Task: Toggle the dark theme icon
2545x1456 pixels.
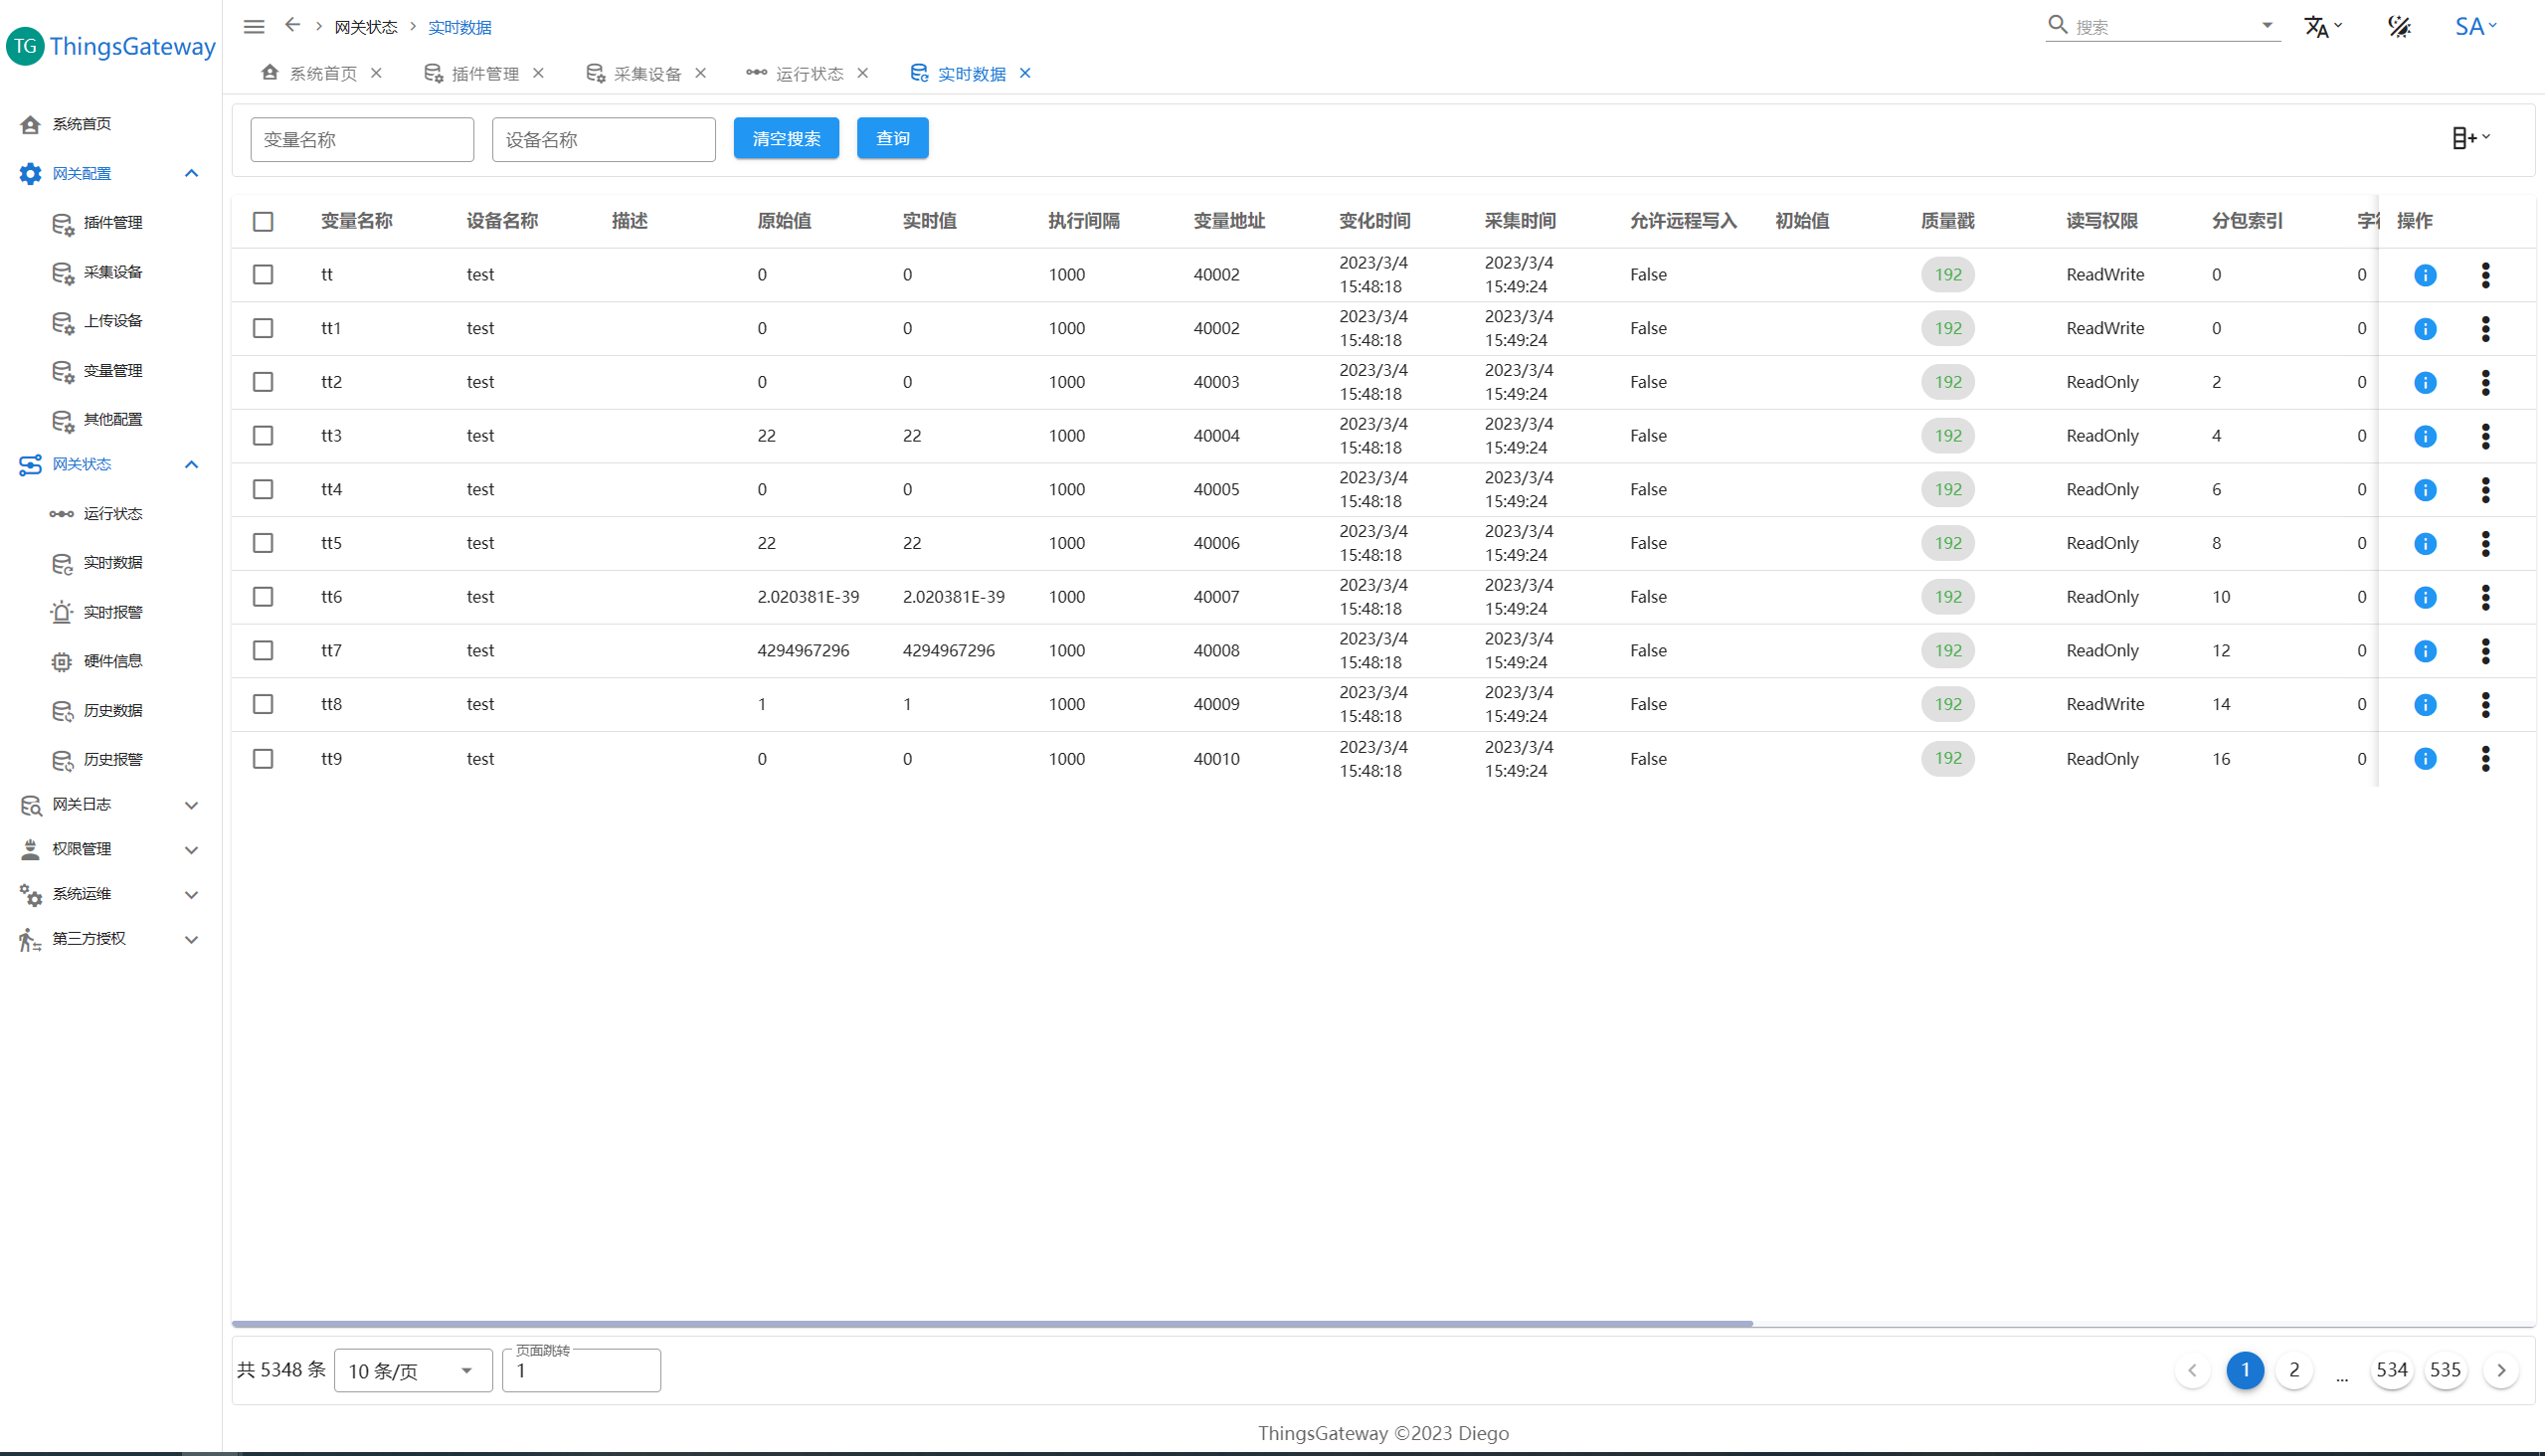Action: (2399, 27)
